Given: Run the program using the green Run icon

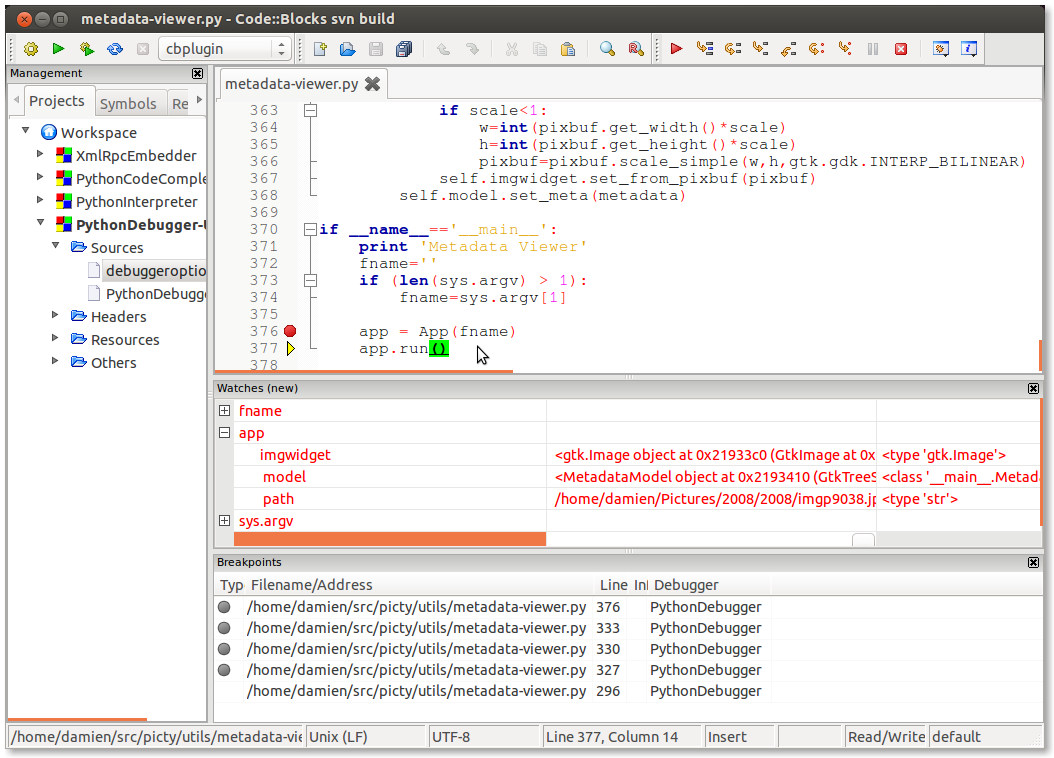Looking at the screenshot, I should [57, 48].
